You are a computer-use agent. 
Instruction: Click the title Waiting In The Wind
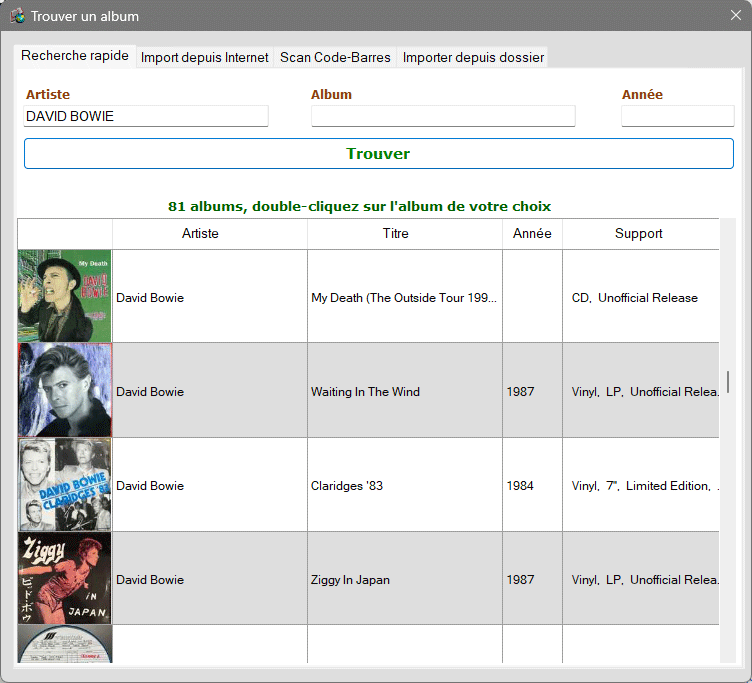point(365,392)
